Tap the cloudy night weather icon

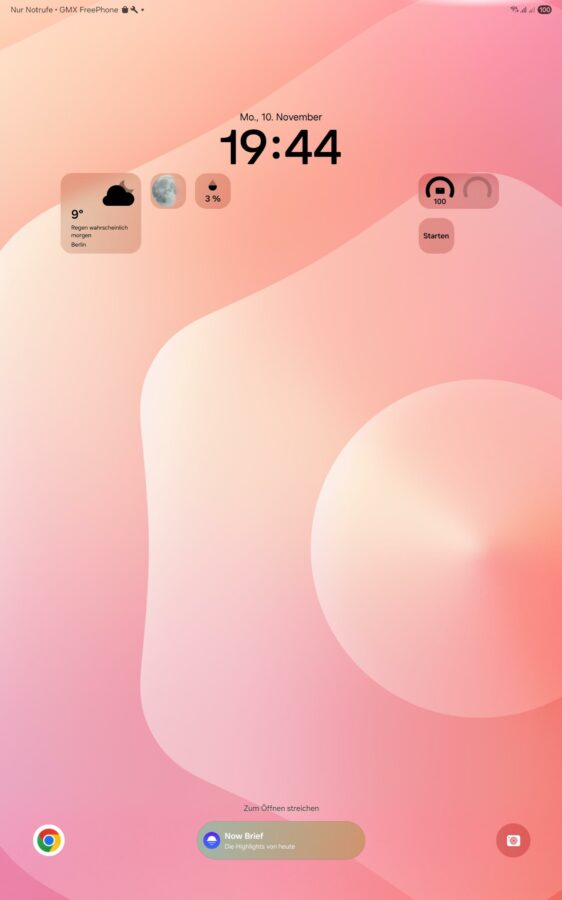point(119,194)
